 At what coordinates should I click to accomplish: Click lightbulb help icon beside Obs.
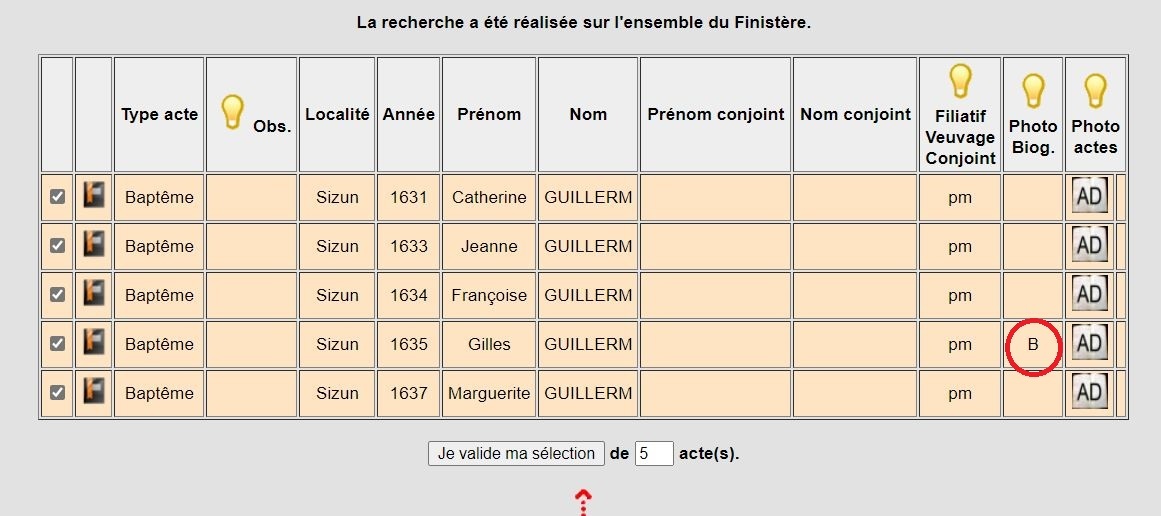[x=232, y=111]
